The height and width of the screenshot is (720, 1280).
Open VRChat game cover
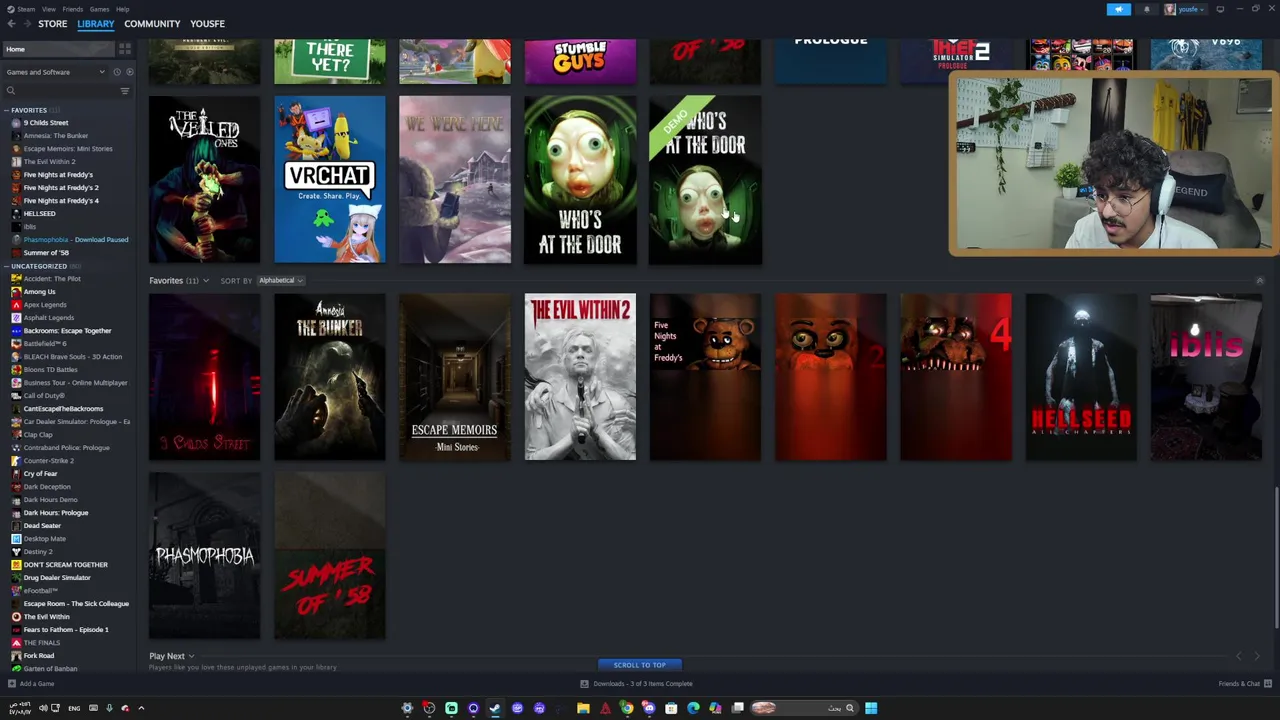point(329,180)
